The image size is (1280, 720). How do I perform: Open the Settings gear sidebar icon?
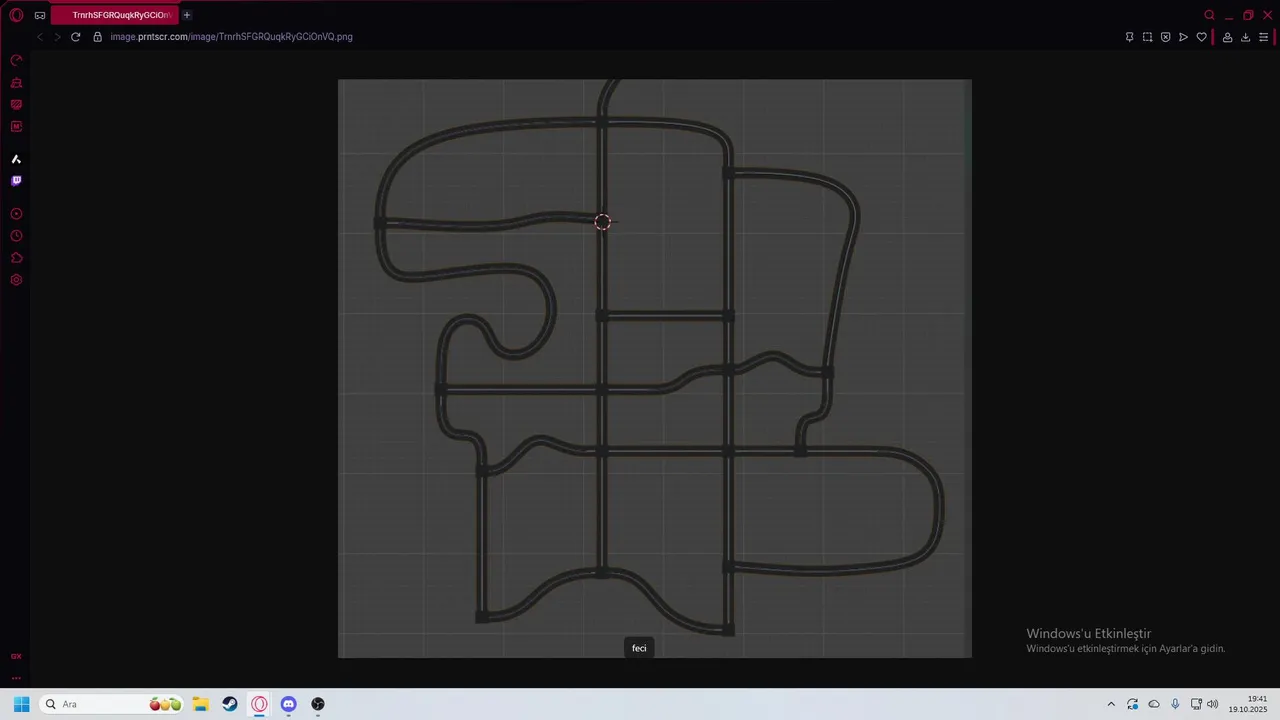(16, 280)
